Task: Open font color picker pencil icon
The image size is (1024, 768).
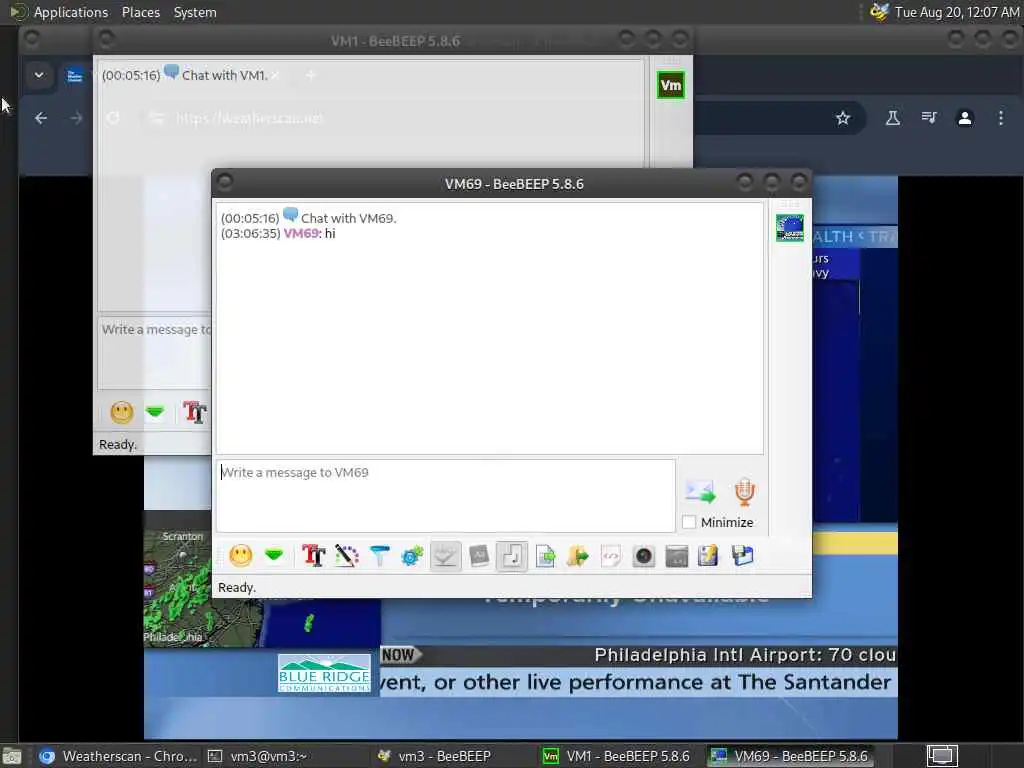Action: (x=347, y=556)
